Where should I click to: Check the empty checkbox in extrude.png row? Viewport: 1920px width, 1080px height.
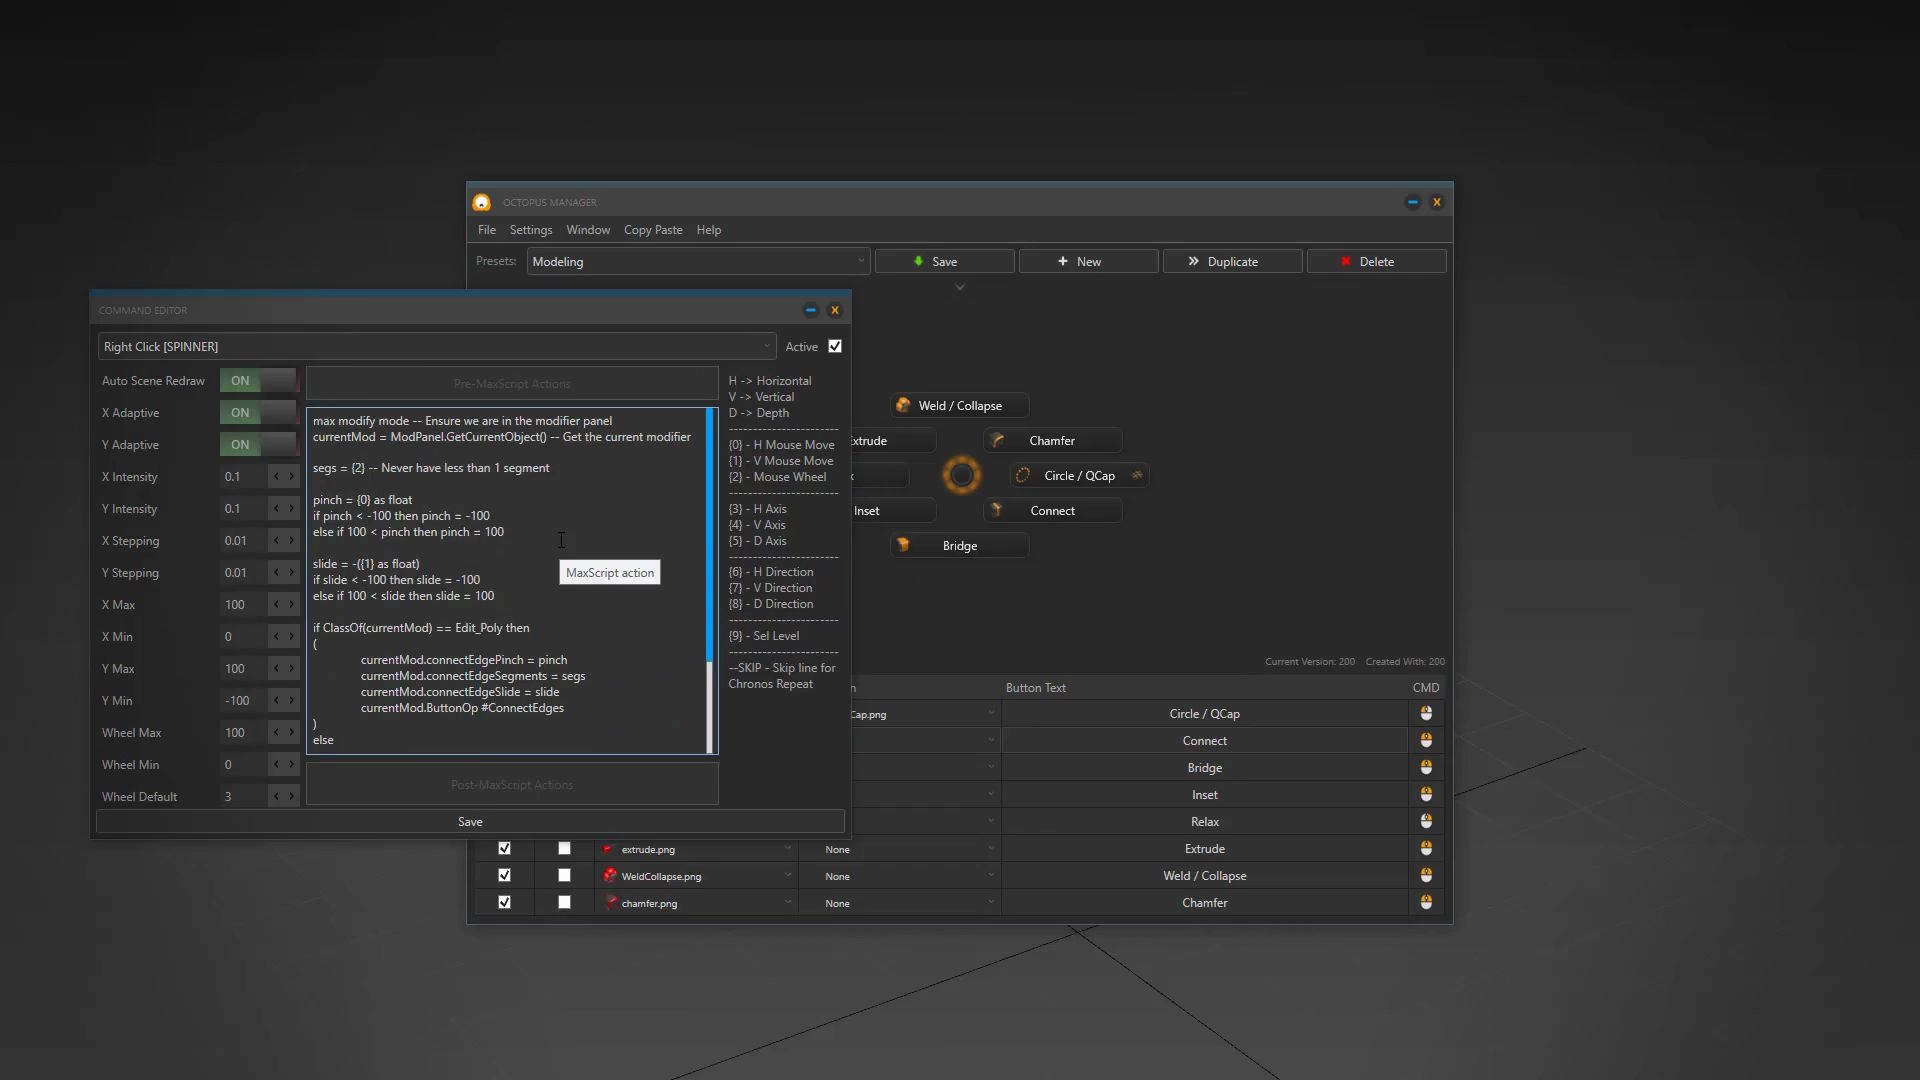[x=564, y=848]
